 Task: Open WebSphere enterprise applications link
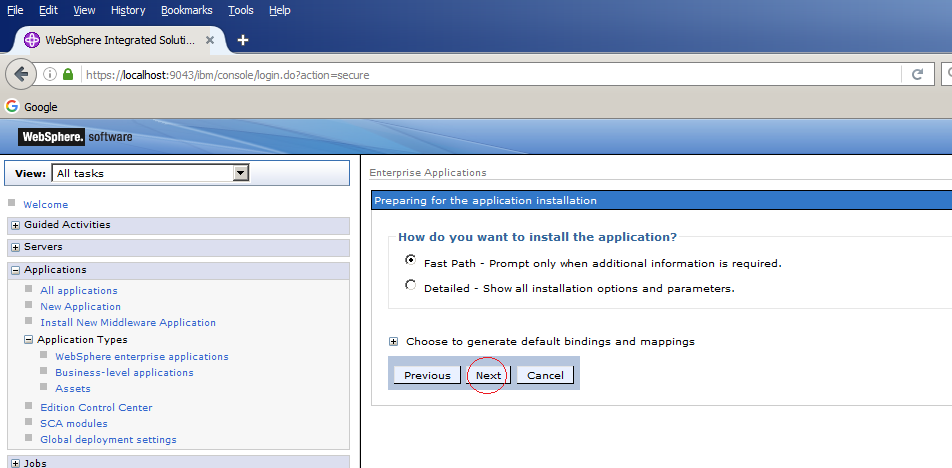click(x=142, y=356)
